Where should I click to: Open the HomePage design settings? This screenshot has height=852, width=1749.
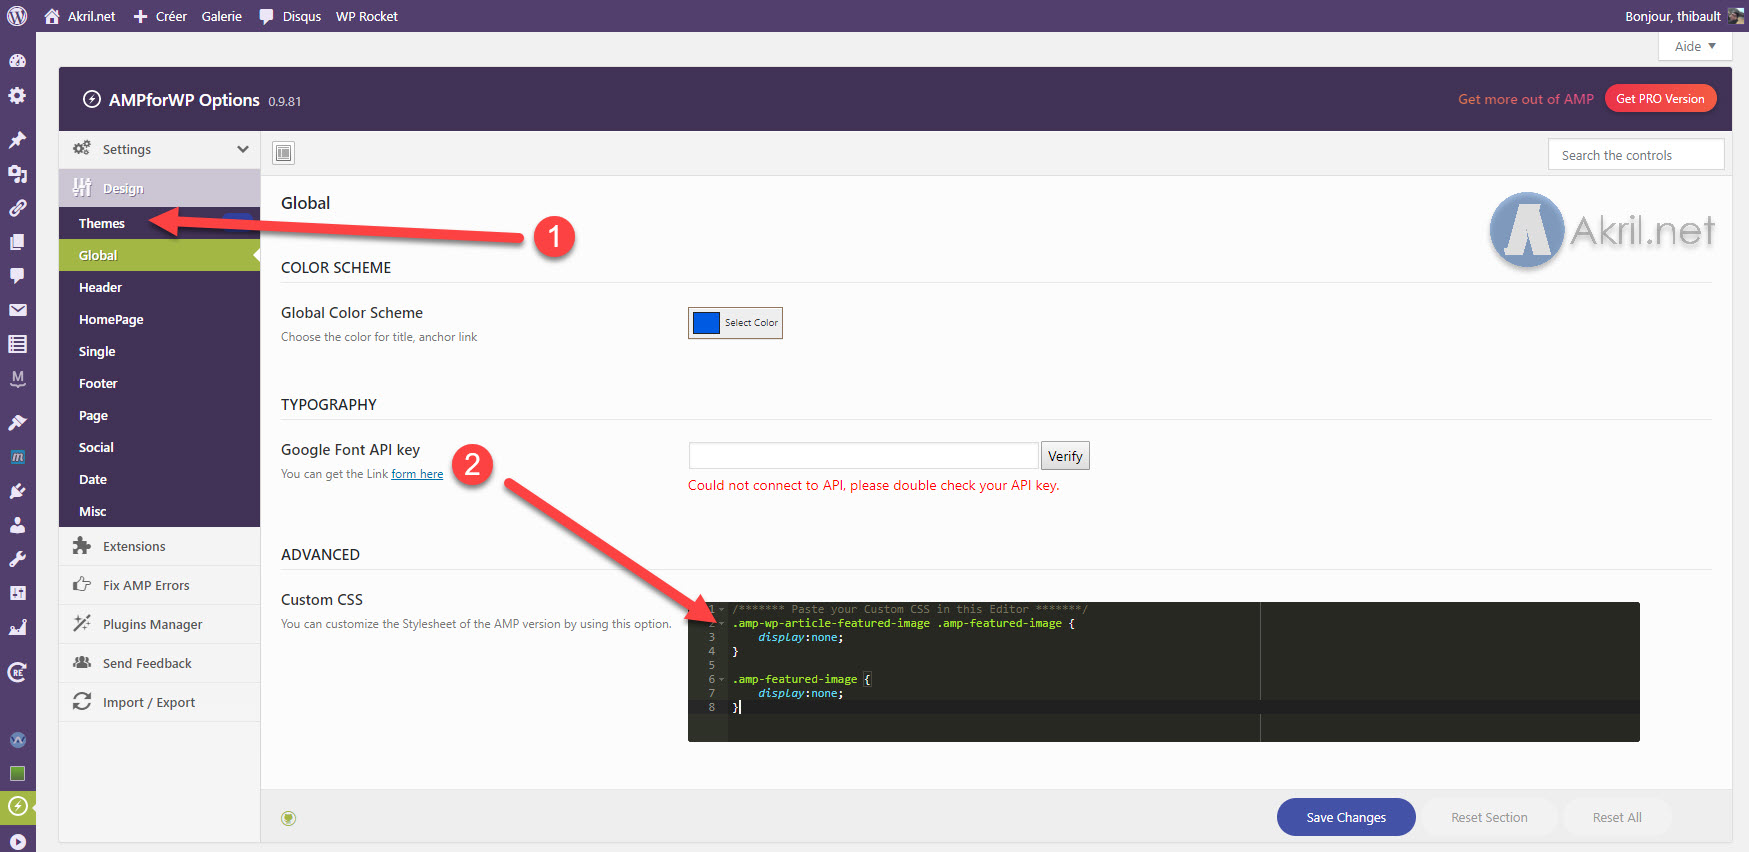click(x=159, y=319)
